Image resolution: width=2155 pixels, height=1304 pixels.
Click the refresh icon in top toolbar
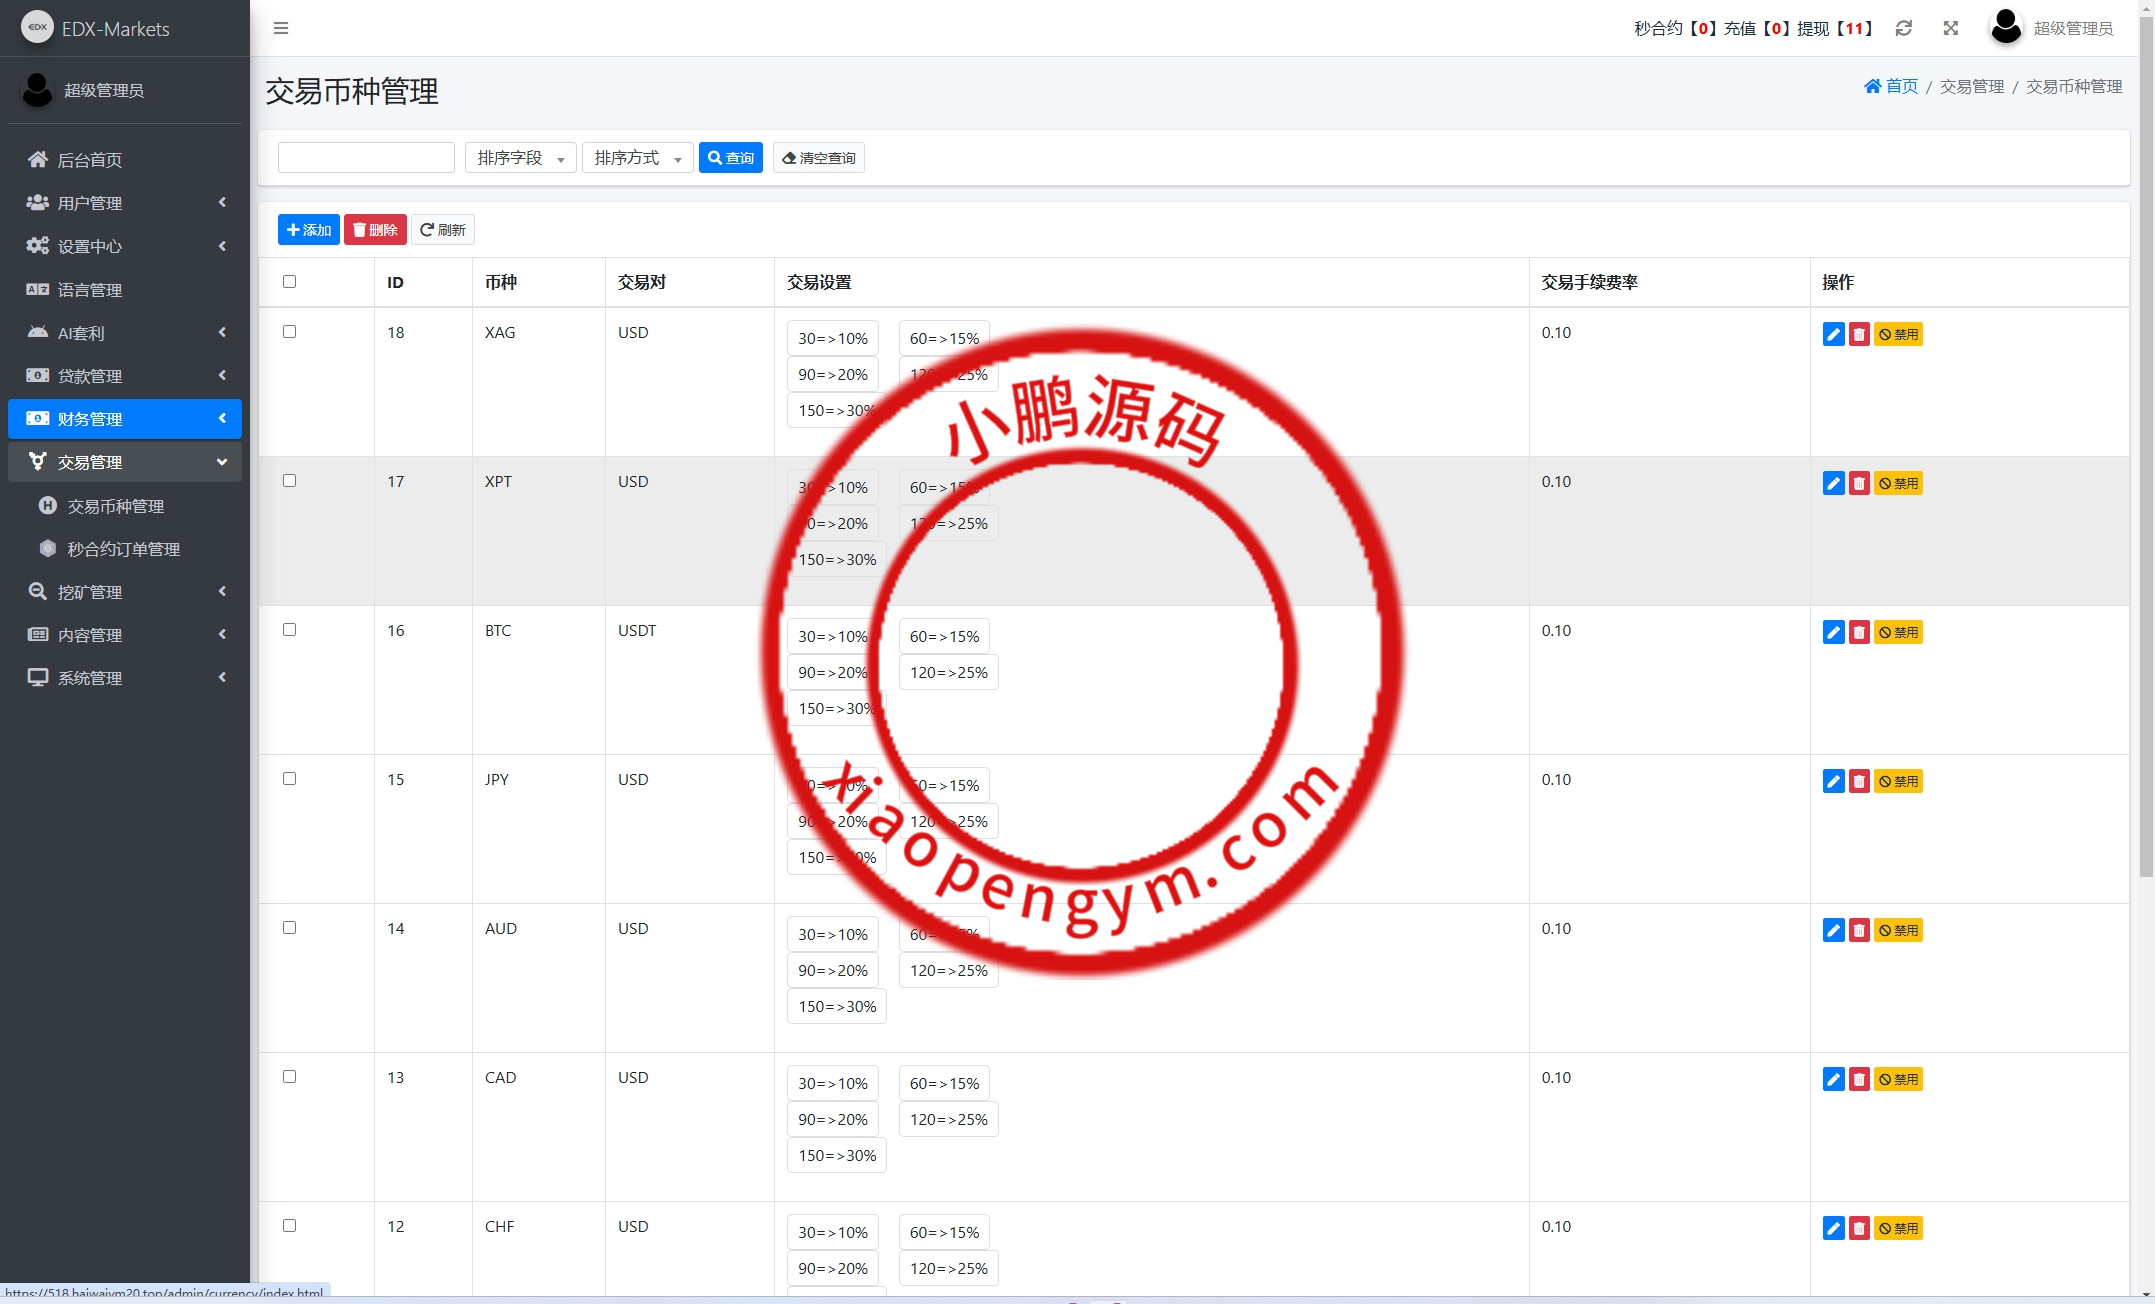(1903, 28)
